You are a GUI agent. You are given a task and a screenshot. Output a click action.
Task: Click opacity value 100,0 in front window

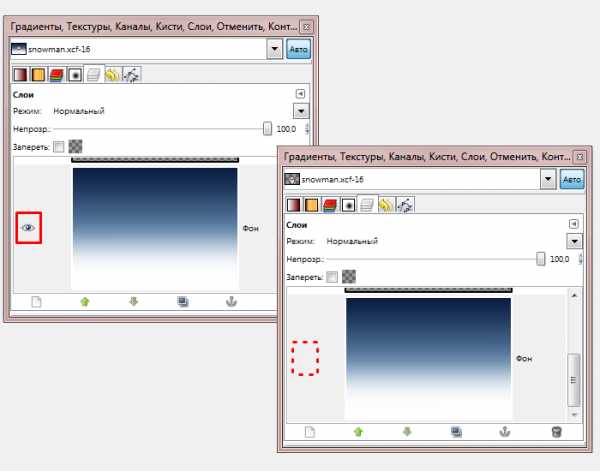tap(560, 259)
